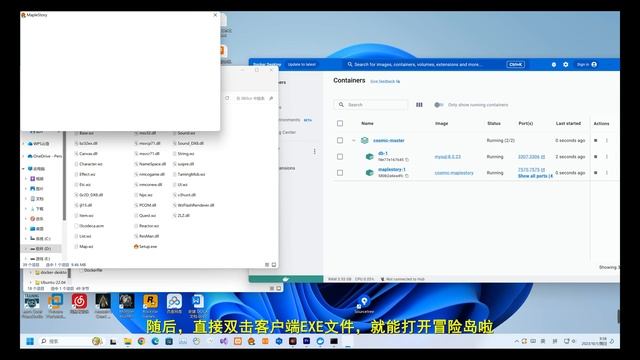The height and width of the screenshot is (360, 640).
Task: Check the cosmic-master row checkbox
Action: pyautogui.click(x=340, y=140)
